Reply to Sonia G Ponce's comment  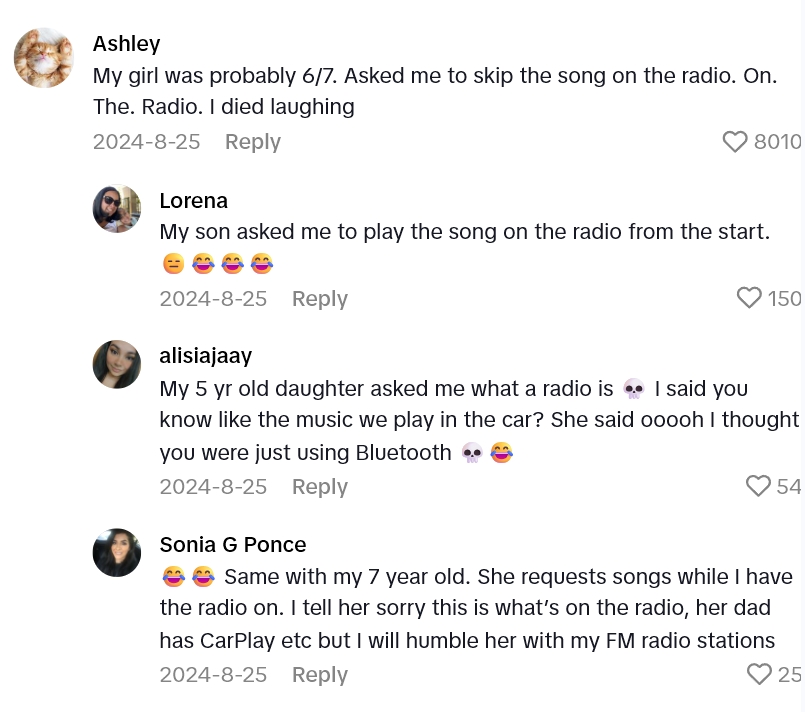(x=319, y=674)
